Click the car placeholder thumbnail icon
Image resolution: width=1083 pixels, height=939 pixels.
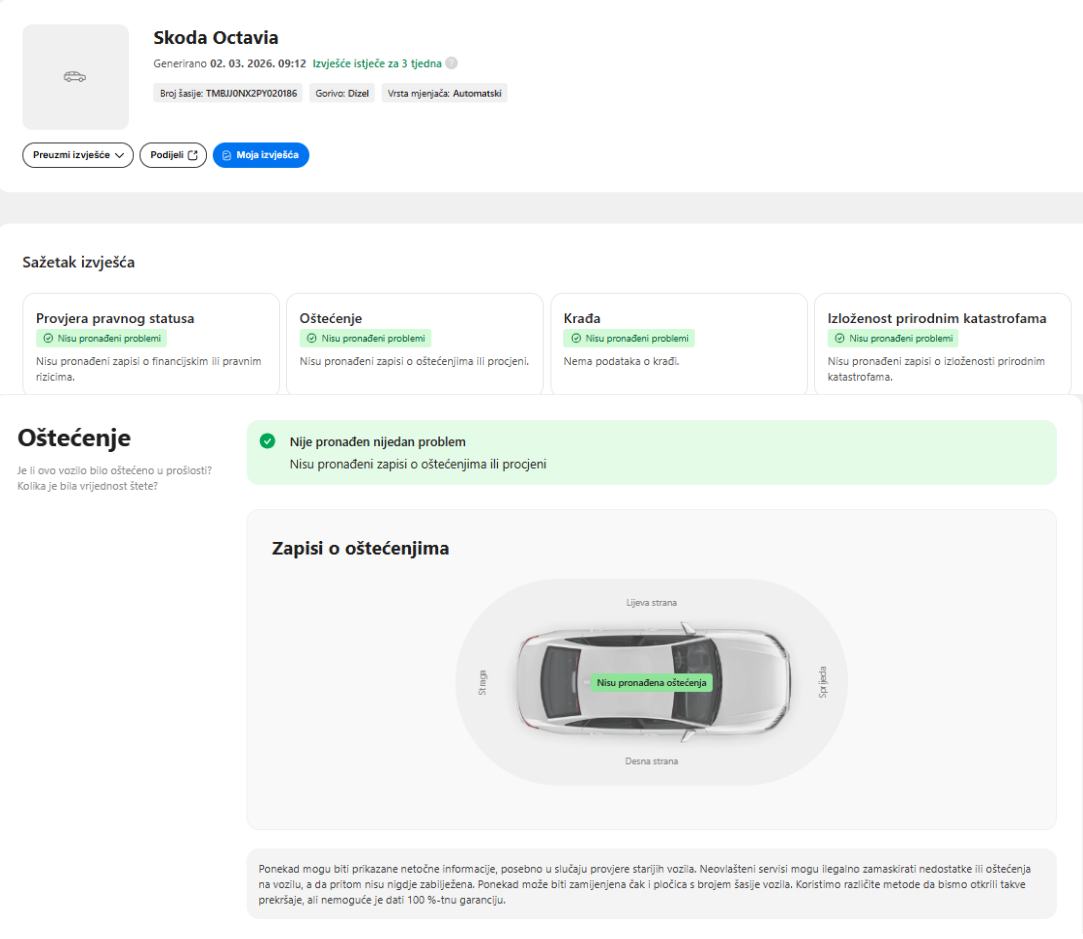(75, 77)
